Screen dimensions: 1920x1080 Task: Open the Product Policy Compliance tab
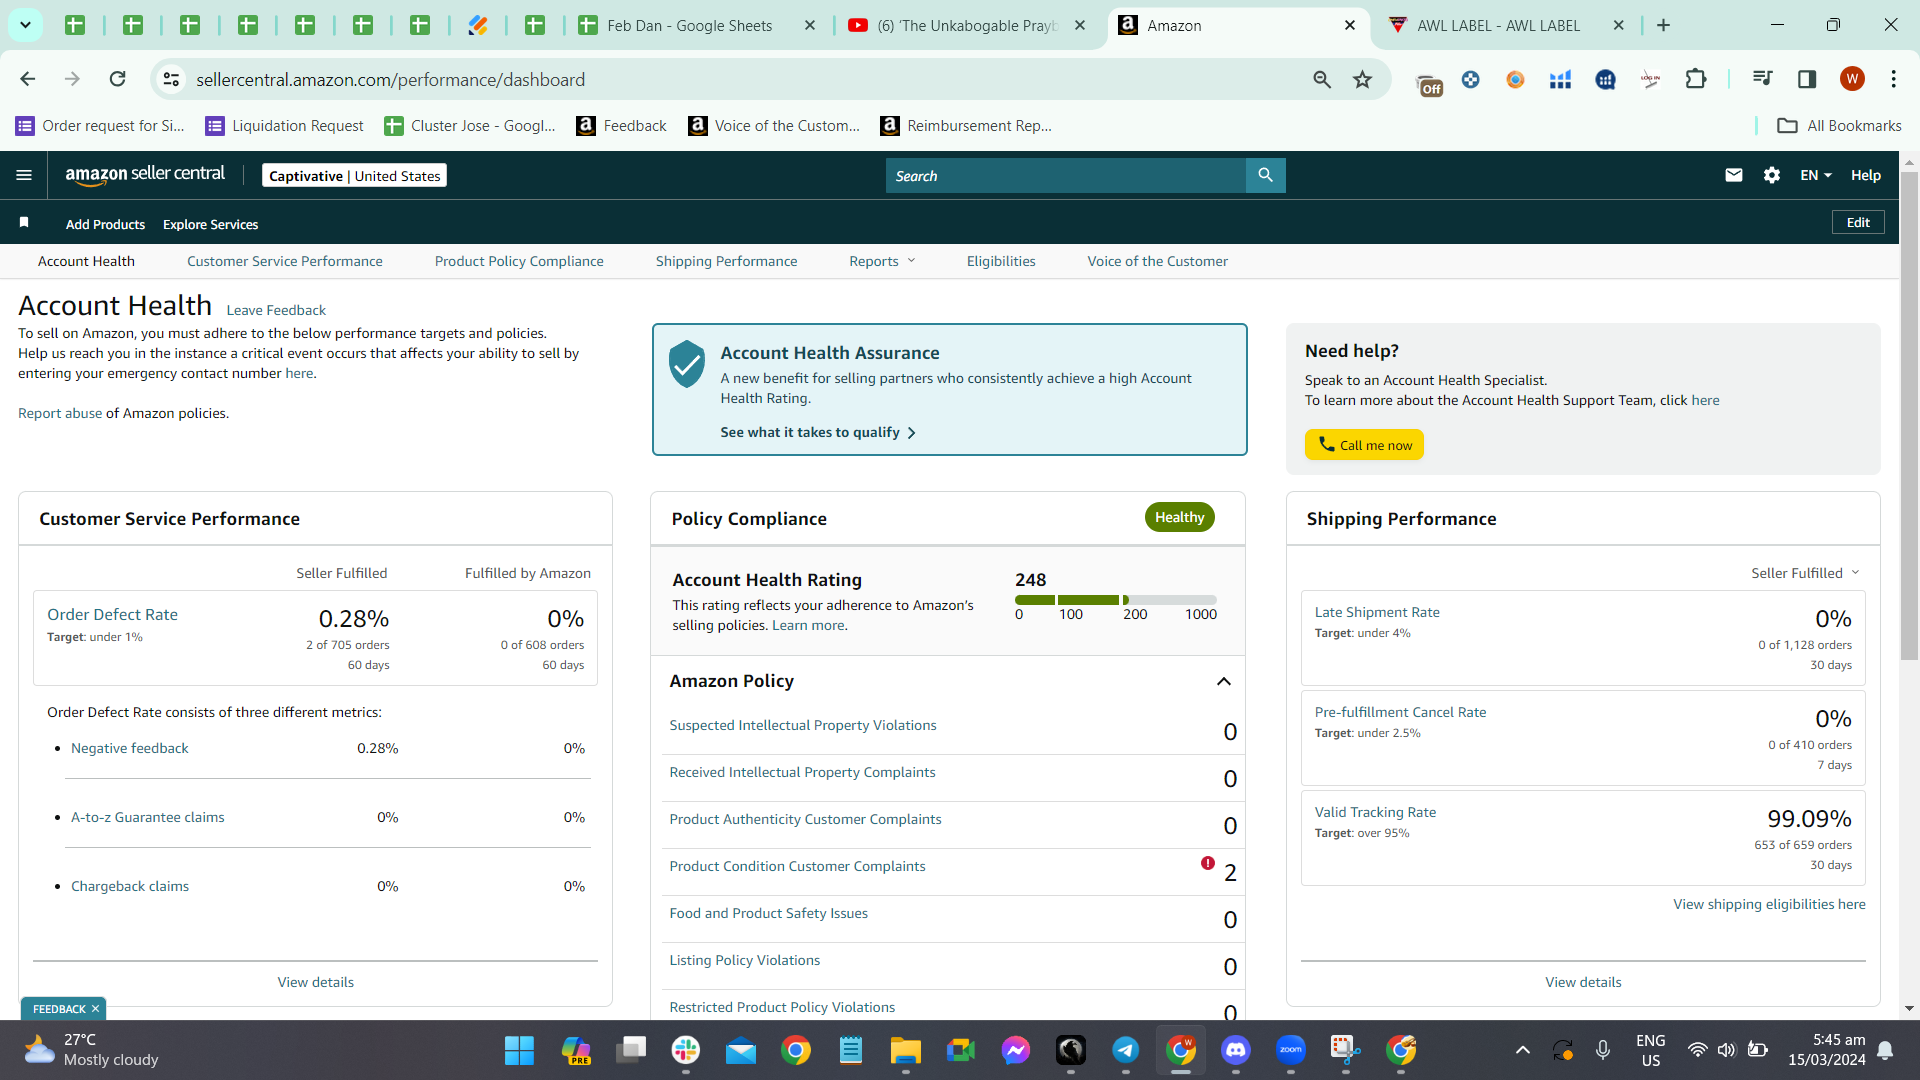tap(519, 261)
